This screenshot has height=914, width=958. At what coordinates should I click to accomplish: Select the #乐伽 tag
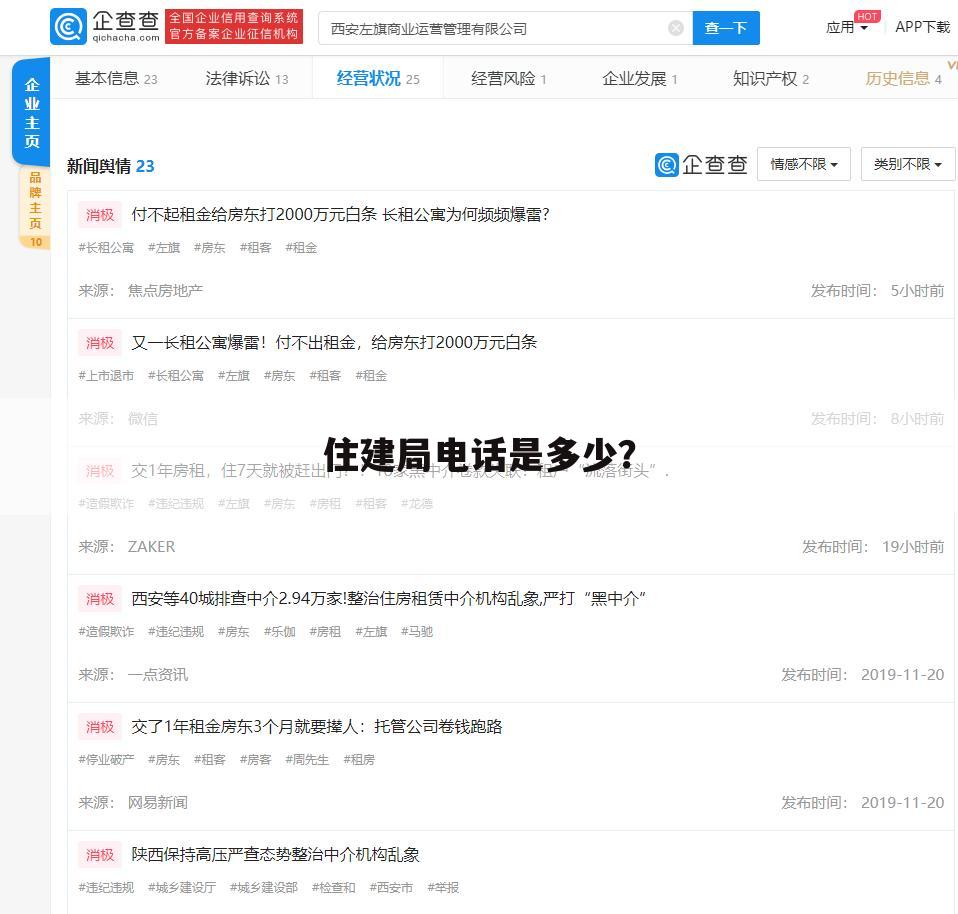(279, 631)
